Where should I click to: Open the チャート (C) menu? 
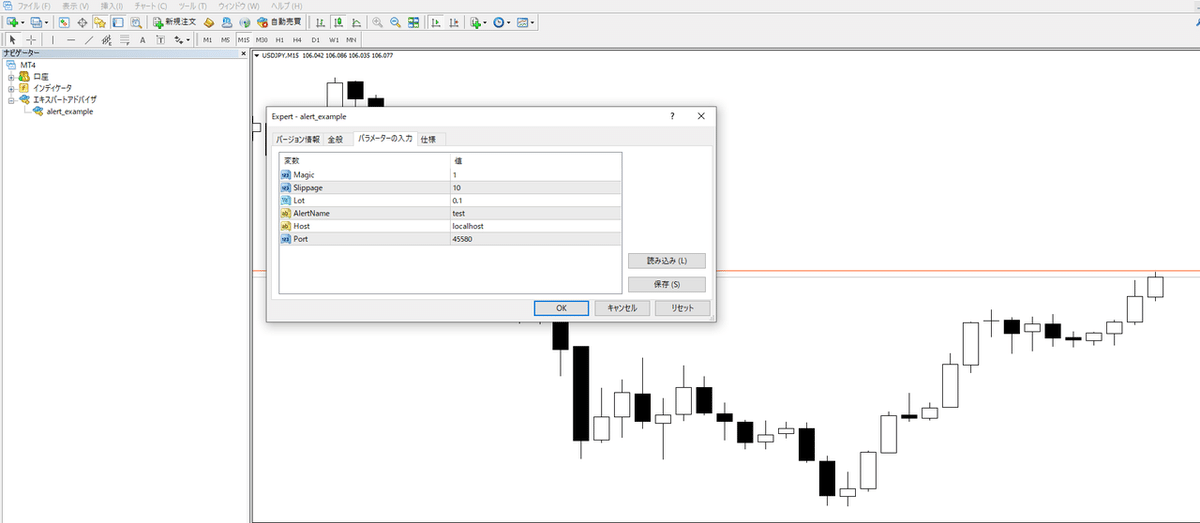point(150,6)
